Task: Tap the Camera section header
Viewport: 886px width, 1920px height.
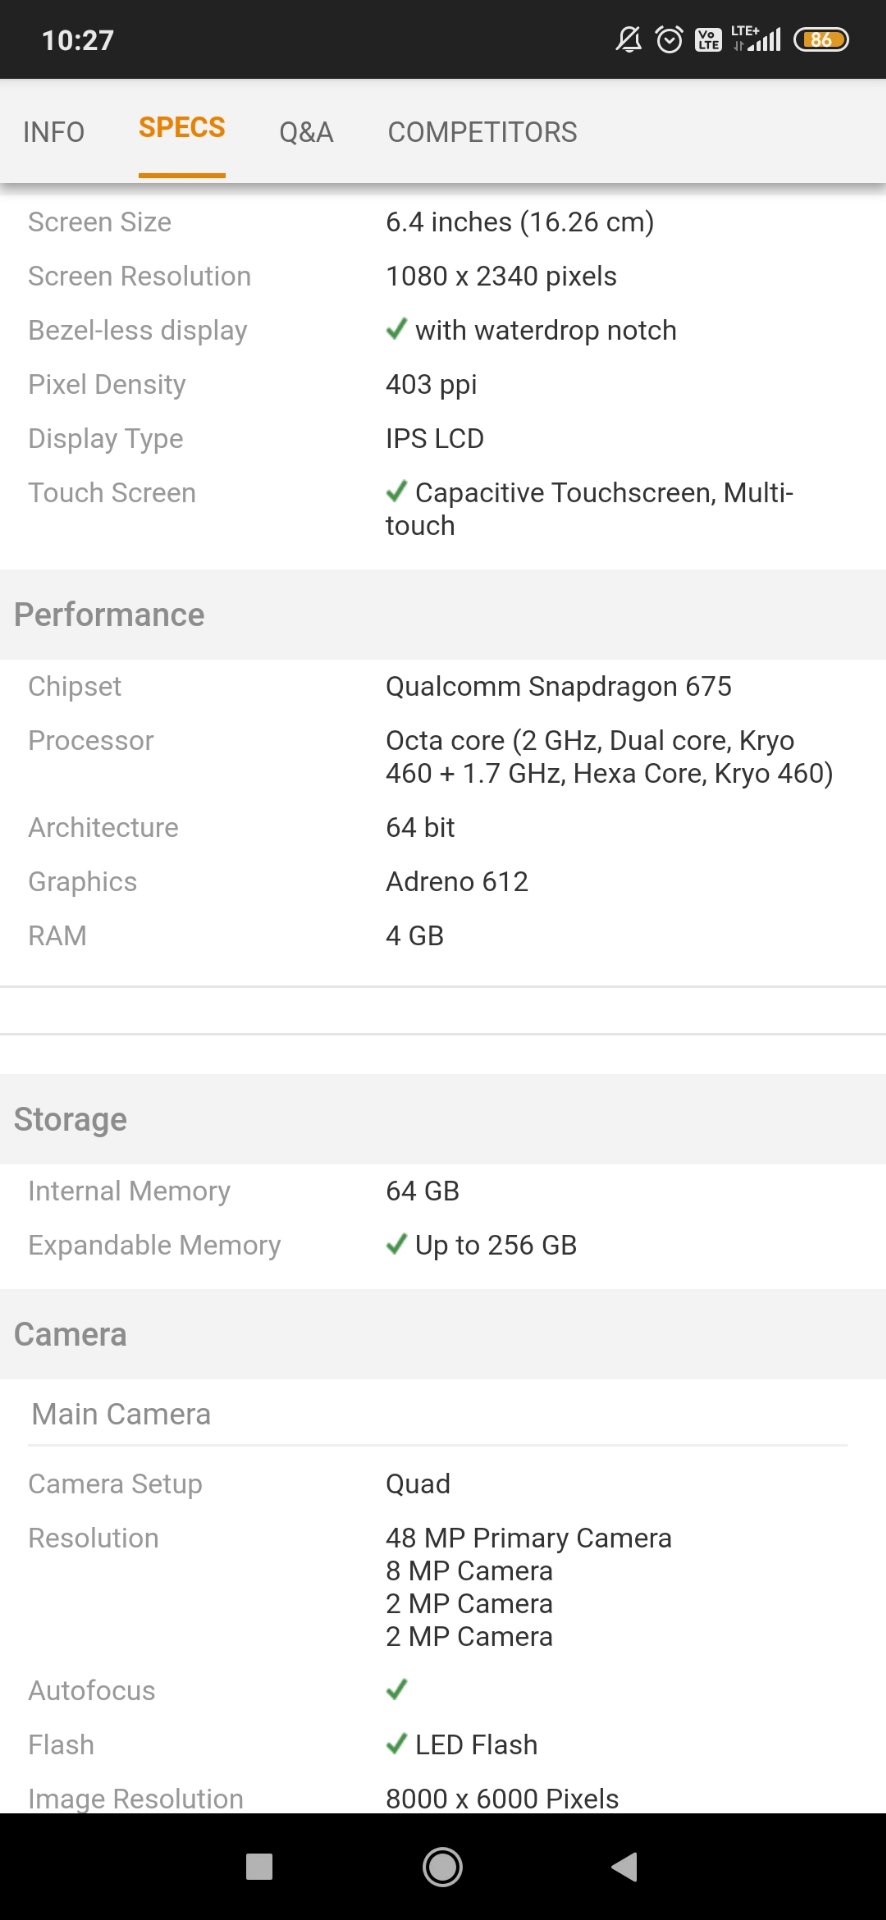Action: click(x=70, y=1334)
